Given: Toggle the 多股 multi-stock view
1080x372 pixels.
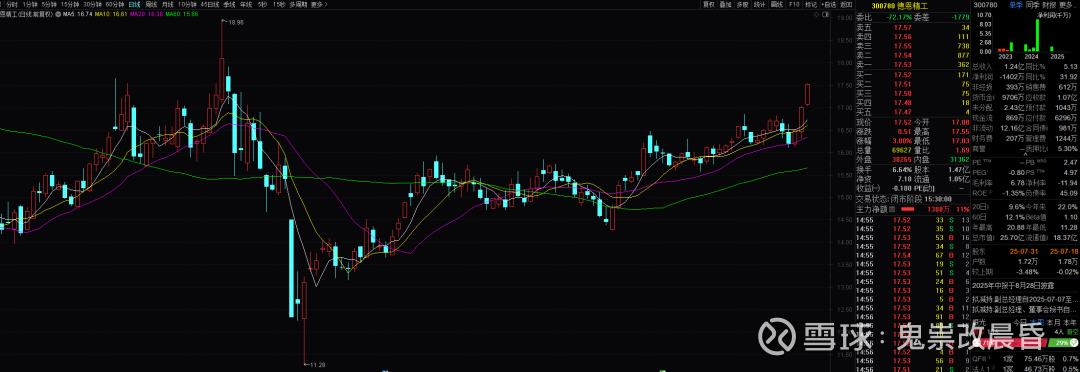Looking at the screenshot, I should click(x=742, y=4).
